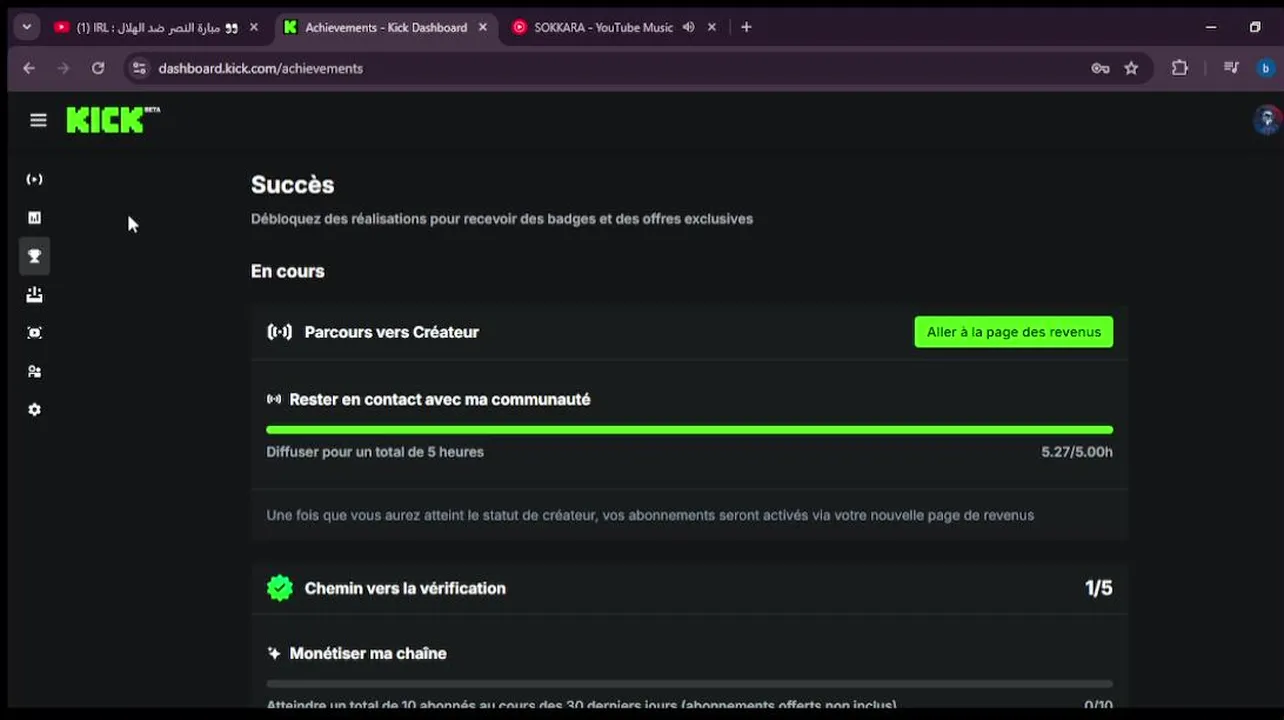Reload the page
Viewport: 1284px width, 720px height.
(x=98, y=68)
